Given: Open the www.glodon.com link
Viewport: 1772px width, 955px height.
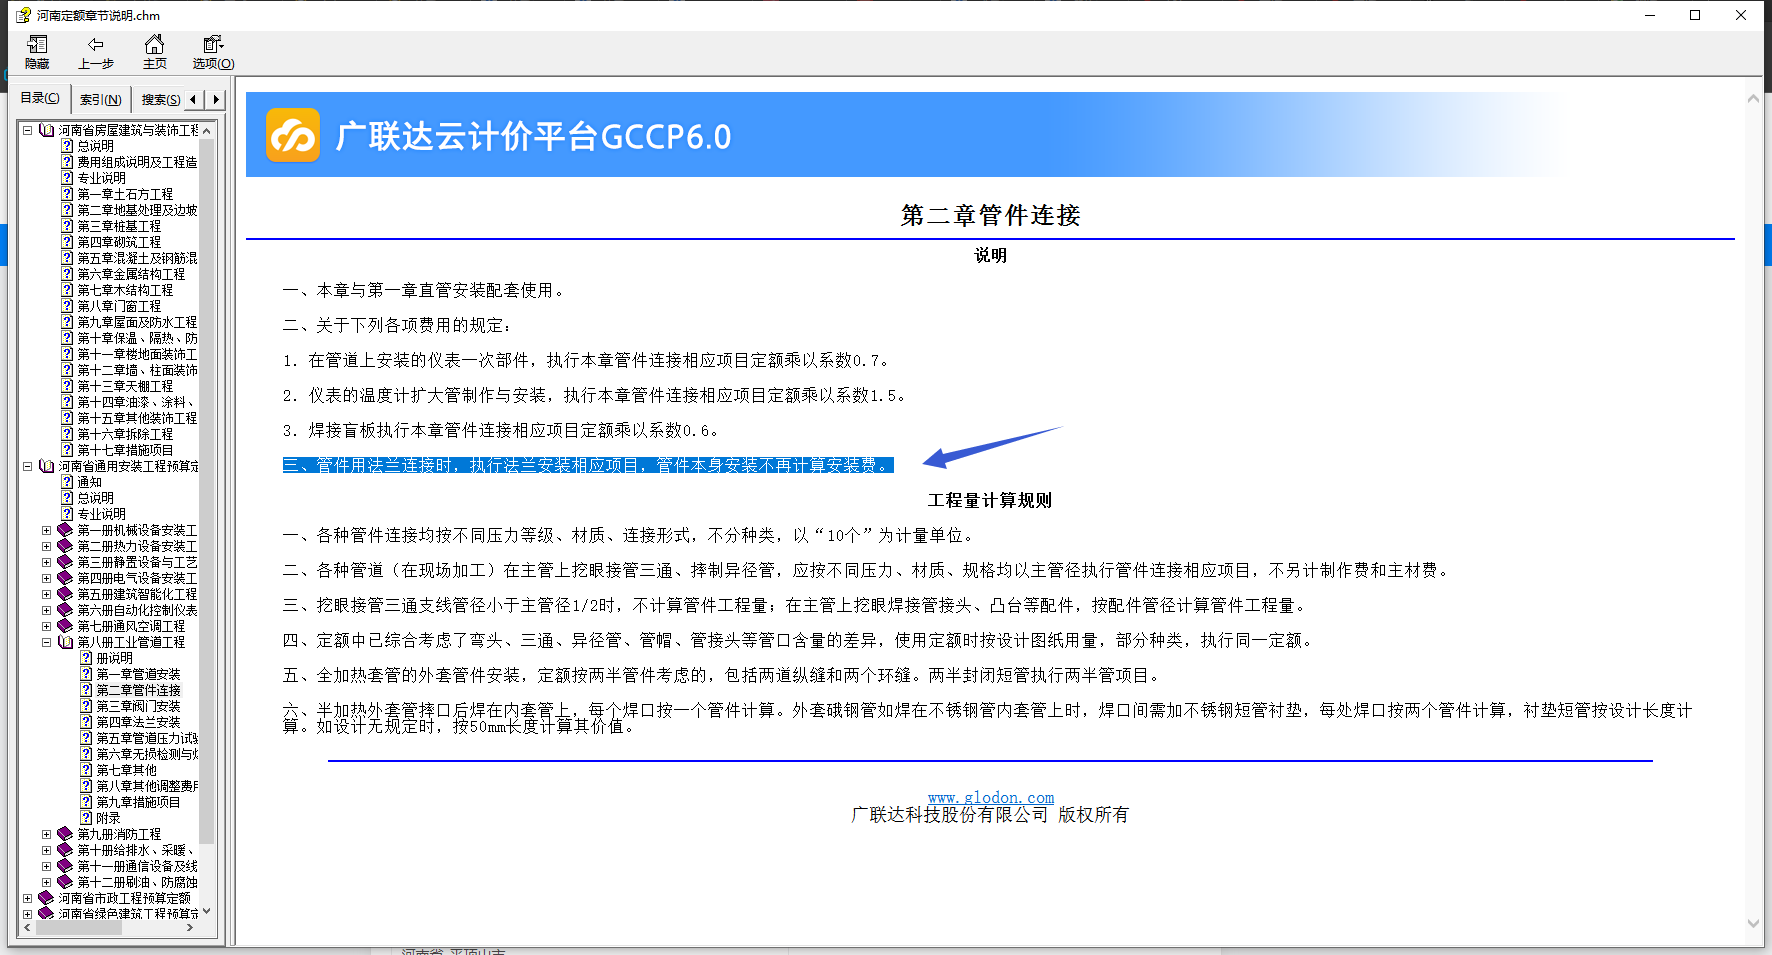Looking at the screenshot, I should (x=991, y=797).
